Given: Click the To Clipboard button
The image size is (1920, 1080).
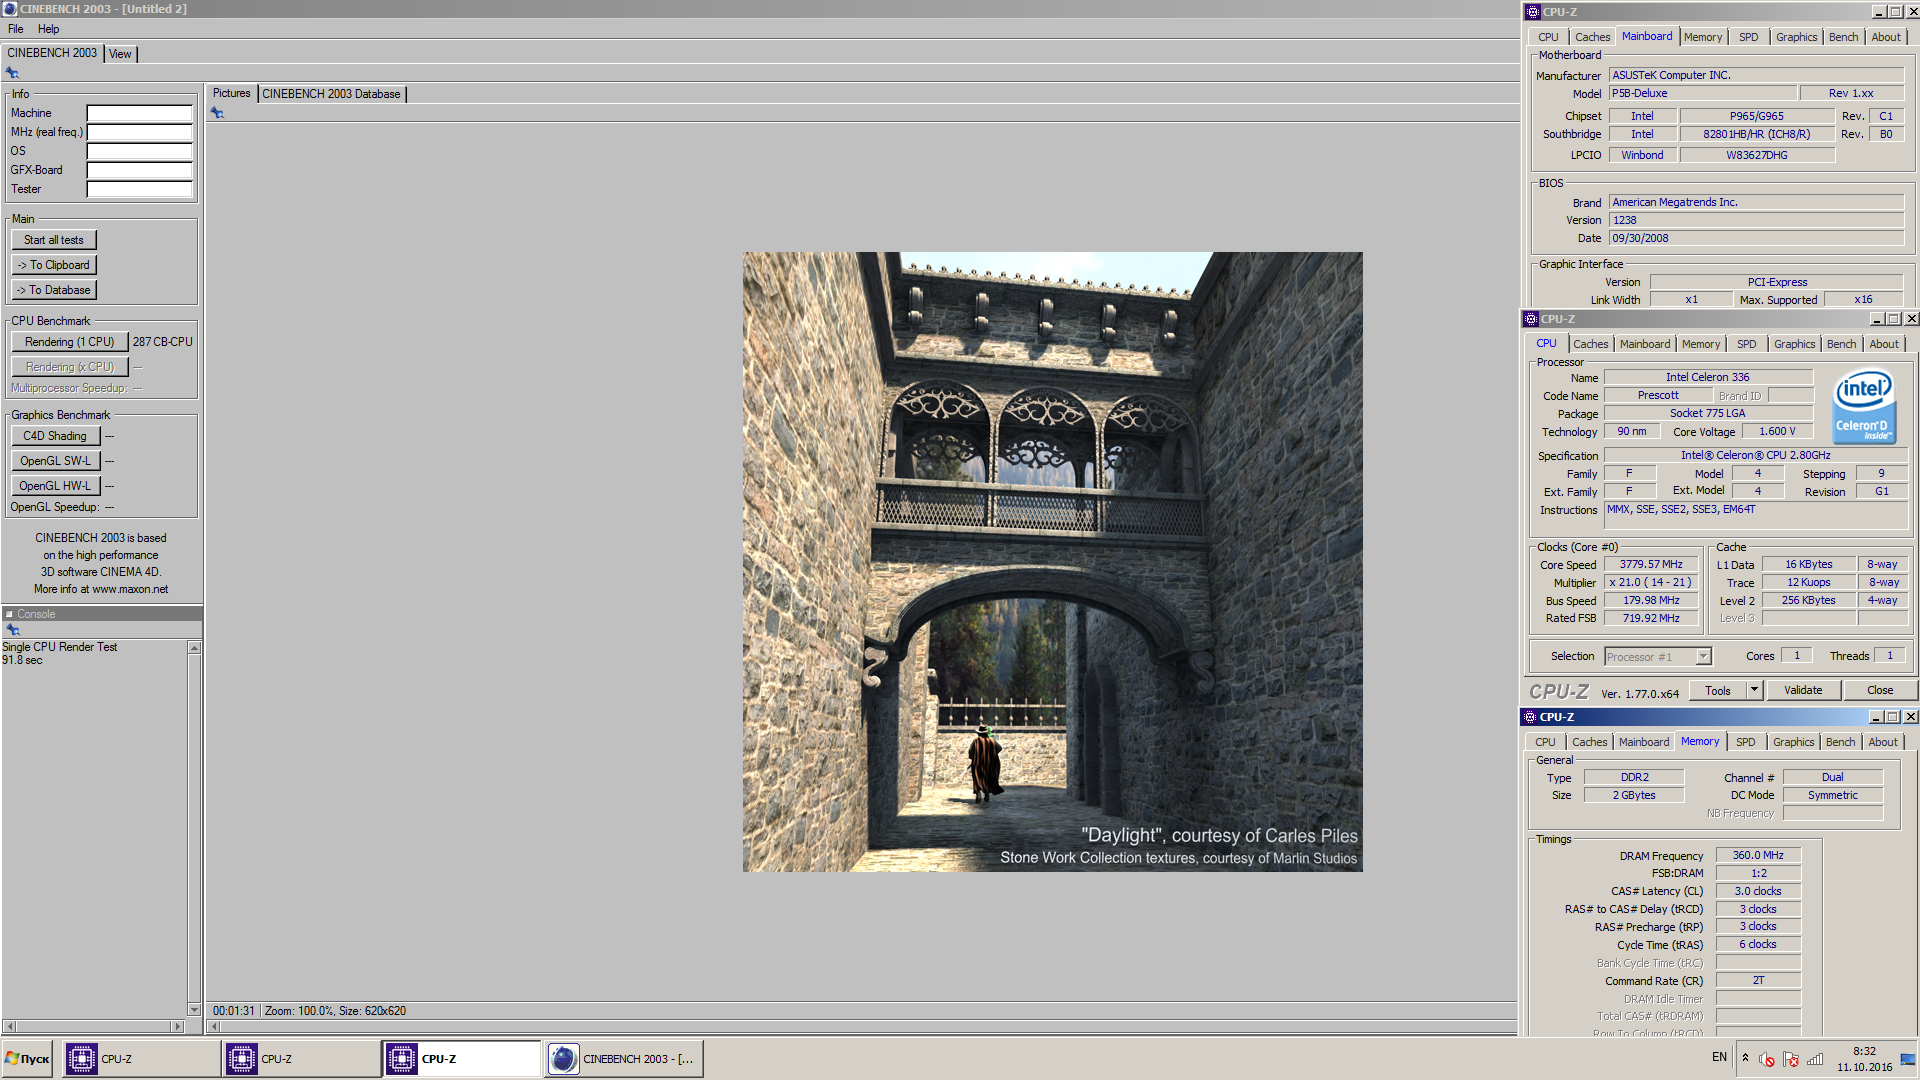Looking at the screenshot, I should [54, 265].
